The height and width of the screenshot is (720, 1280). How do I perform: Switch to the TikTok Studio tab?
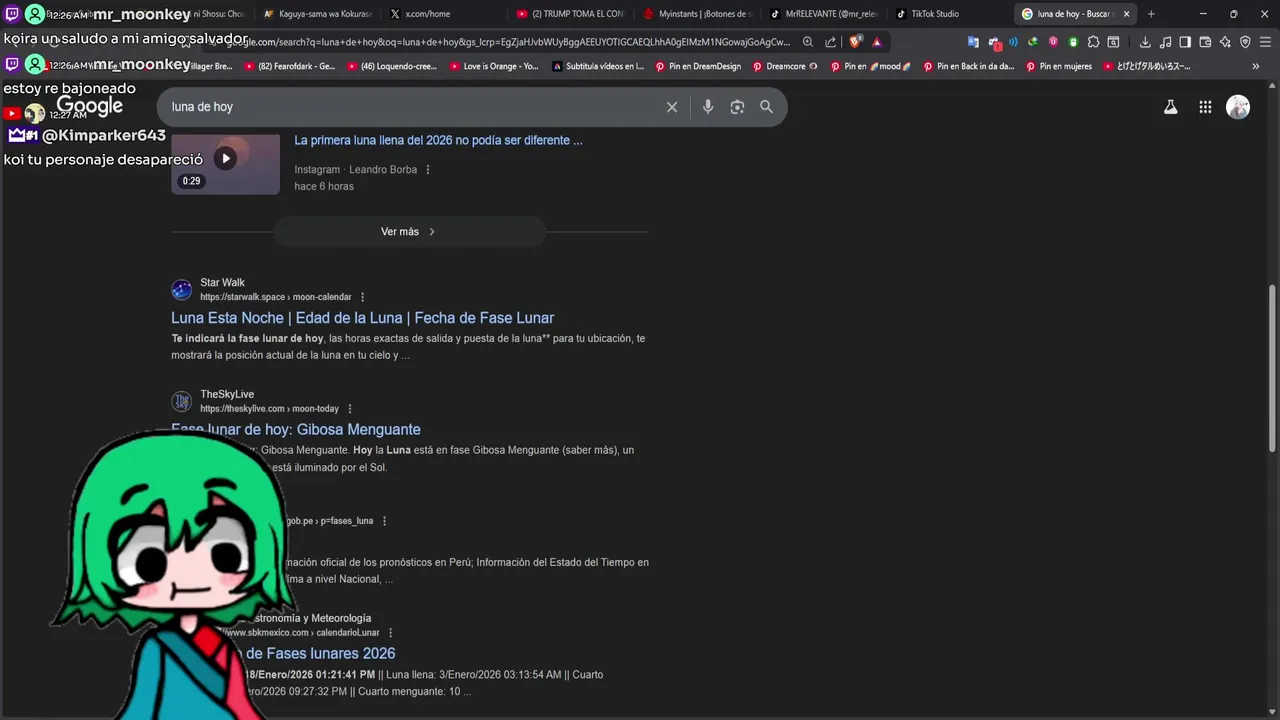point(949,14)
